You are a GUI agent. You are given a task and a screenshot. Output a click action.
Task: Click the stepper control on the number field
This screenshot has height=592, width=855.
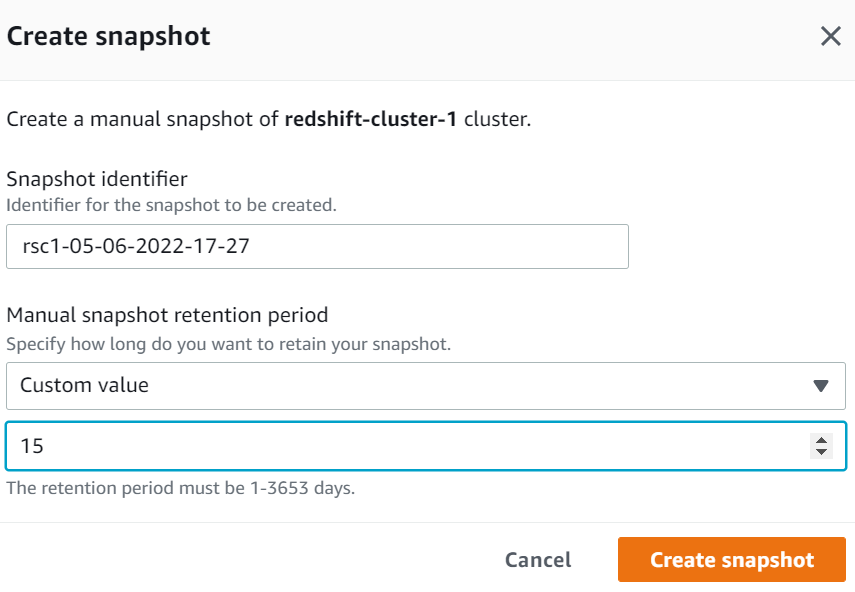coord(822,446)
